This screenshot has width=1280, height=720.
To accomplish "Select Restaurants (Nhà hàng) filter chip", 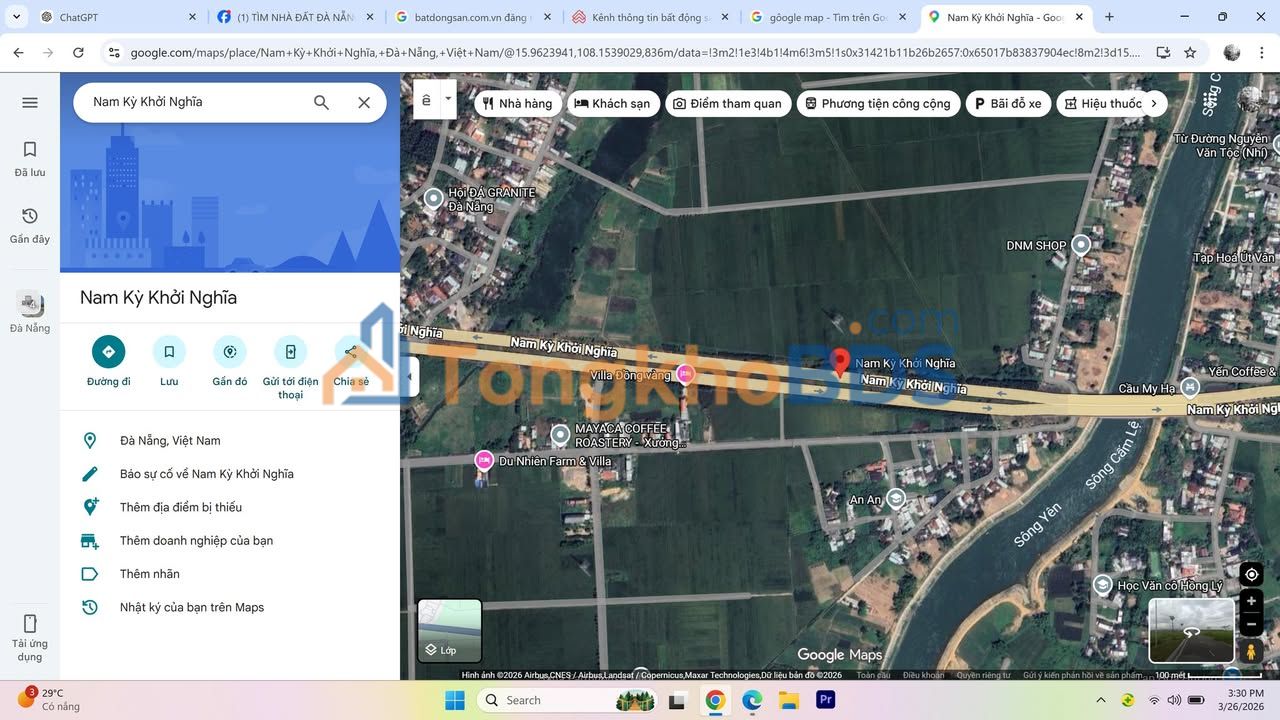I will [x=517, y=103].
